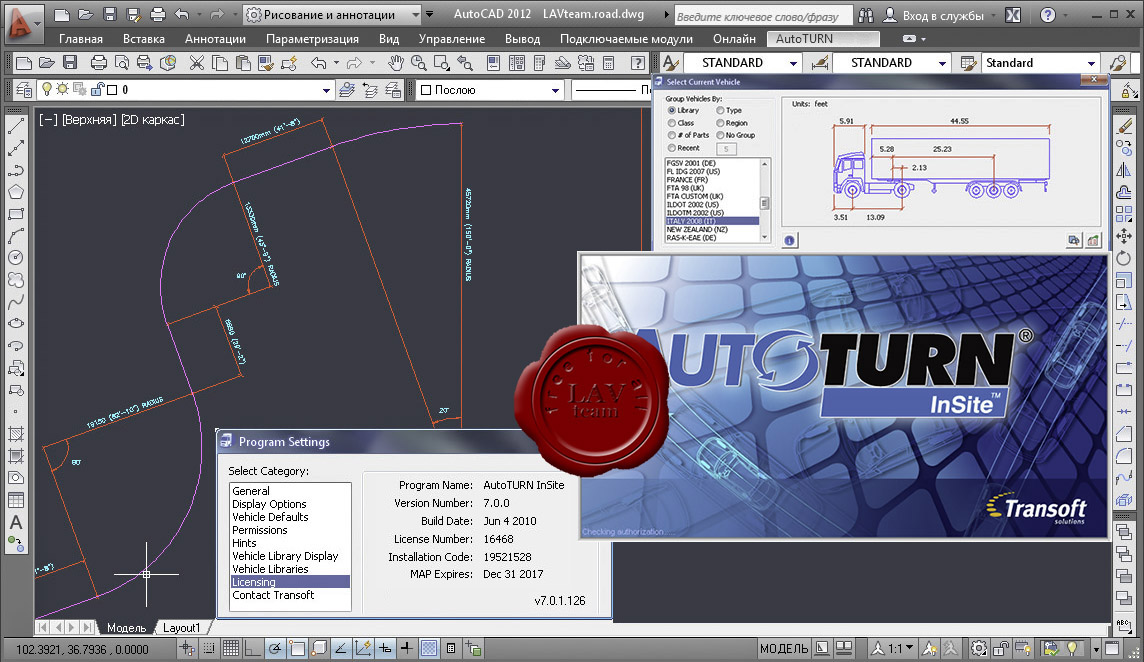Open the color "Послою" dropdown
Image resolution: width=1144 pixels, height=662 pixels.
click(x=555, y=90)
